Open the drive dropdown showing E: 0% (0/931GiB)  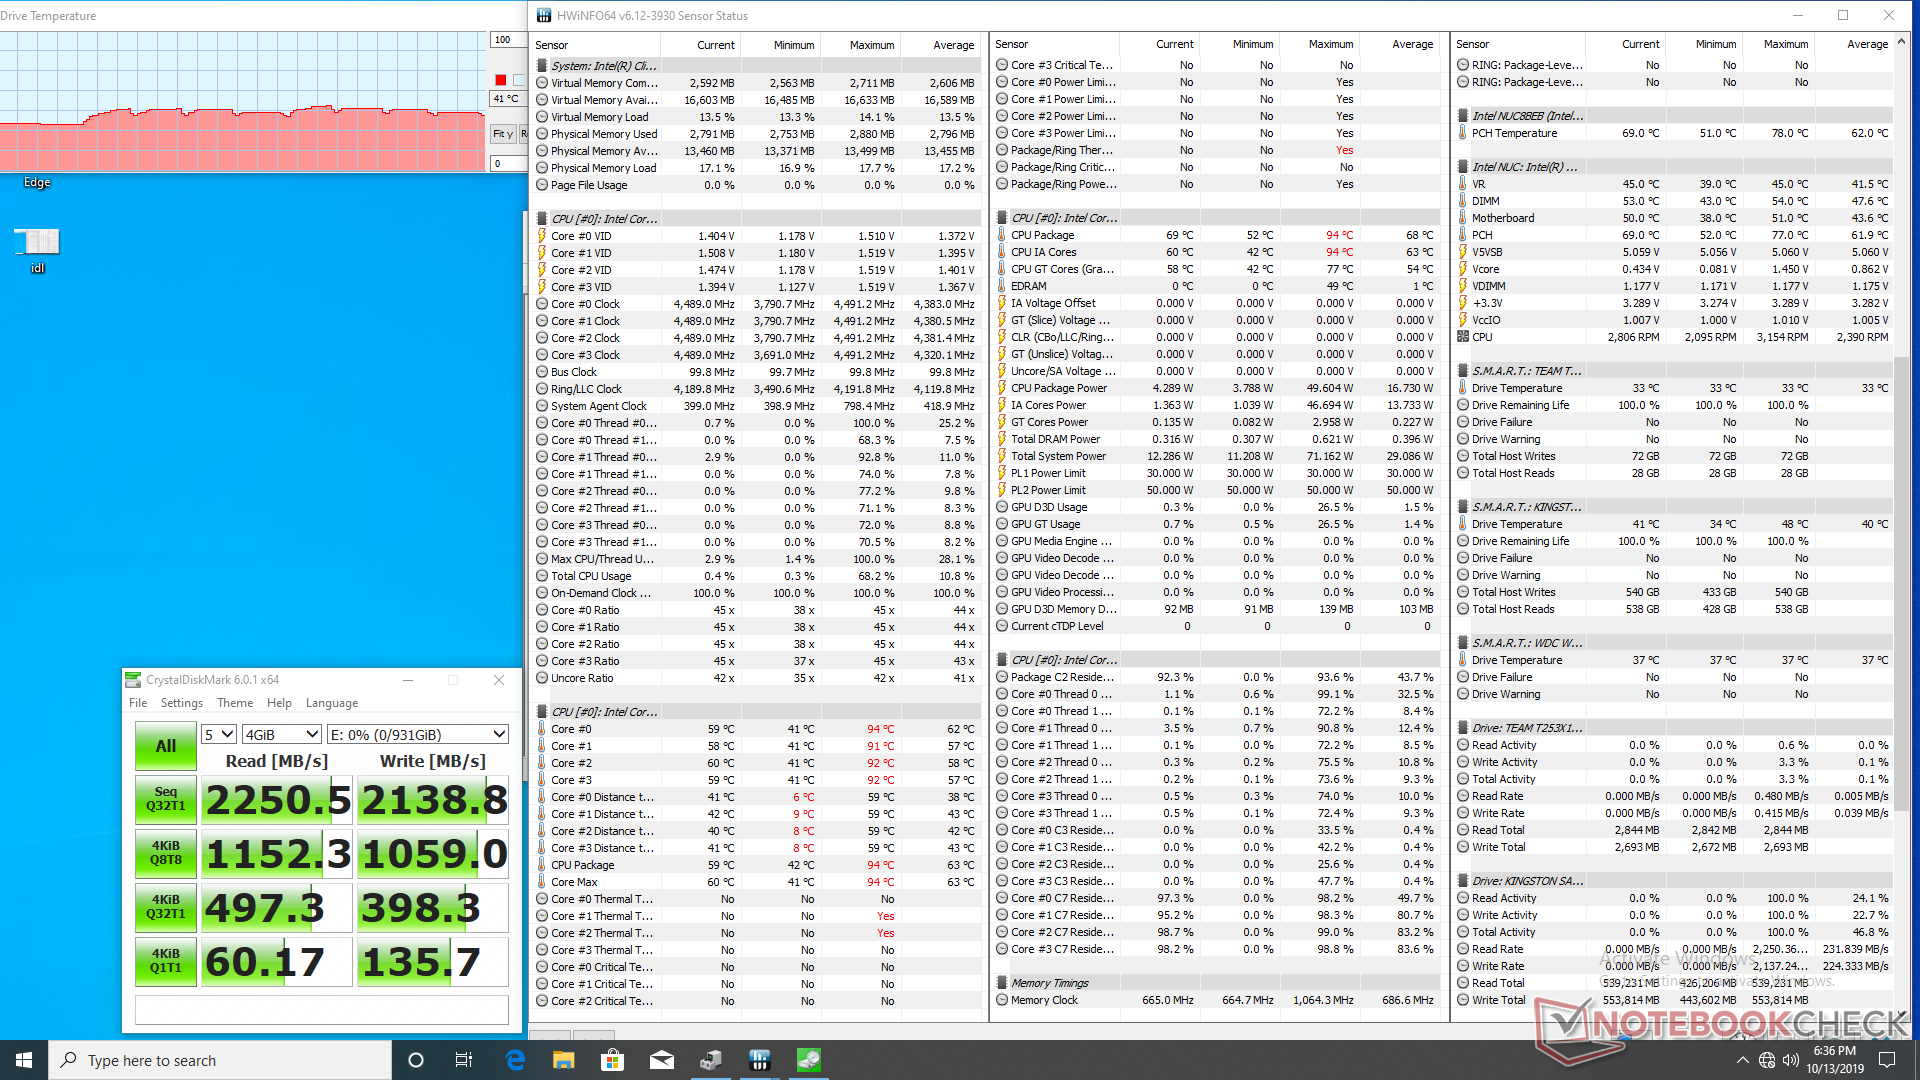tap(418, 735)
